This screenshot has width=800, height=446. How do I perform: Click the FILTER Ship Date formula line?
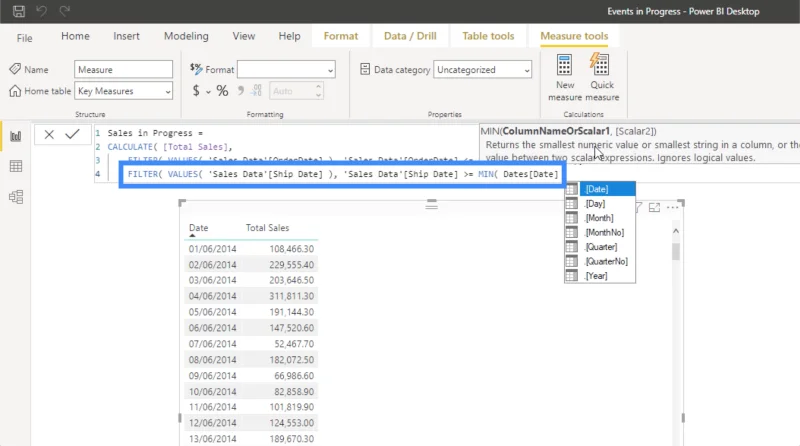pos(343,174)
